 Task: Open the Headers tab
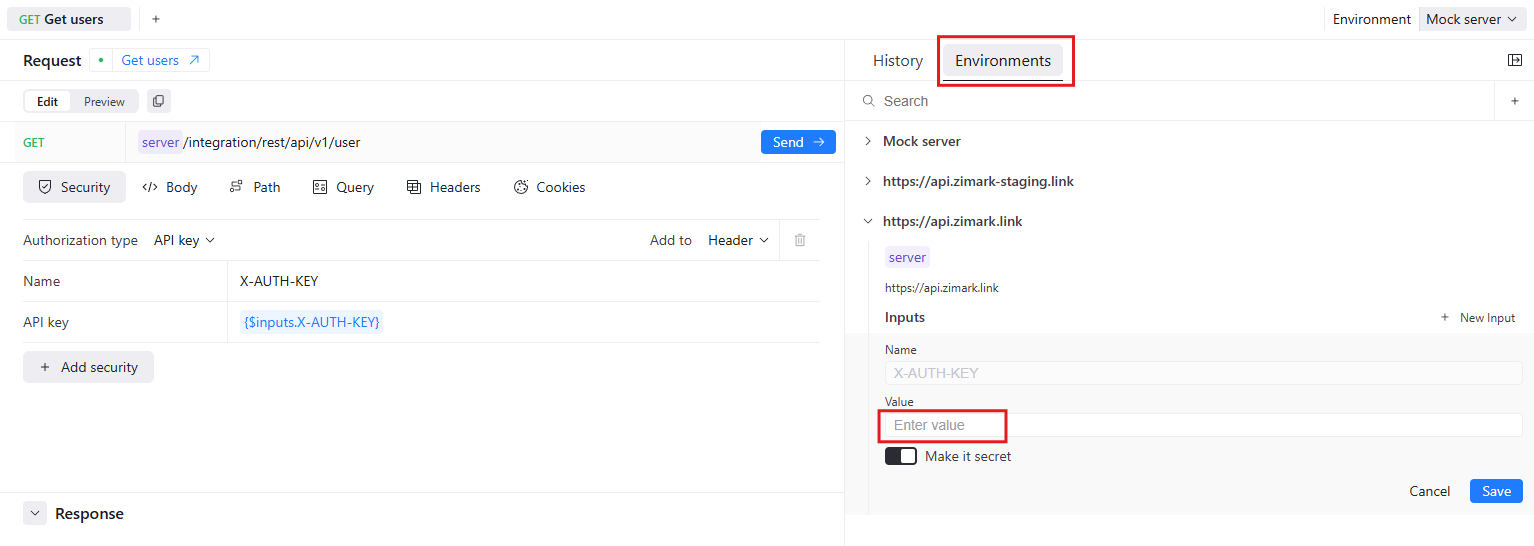tap(443, 187)
